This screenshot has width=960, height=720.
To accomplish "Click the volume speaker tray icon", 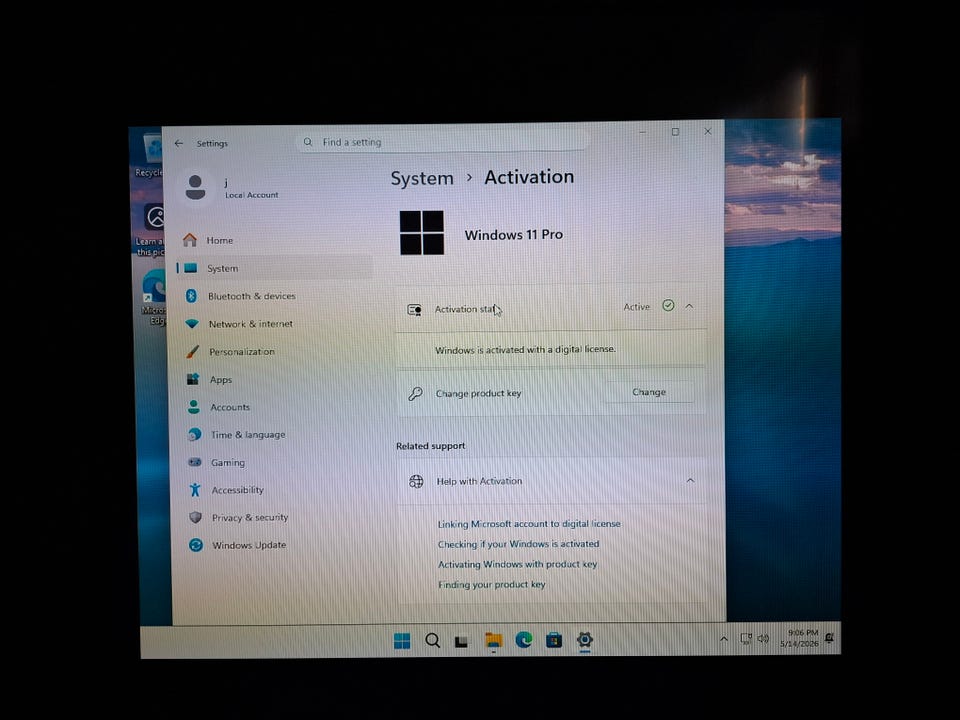I will pyautogui.click(x=763, y=639).
